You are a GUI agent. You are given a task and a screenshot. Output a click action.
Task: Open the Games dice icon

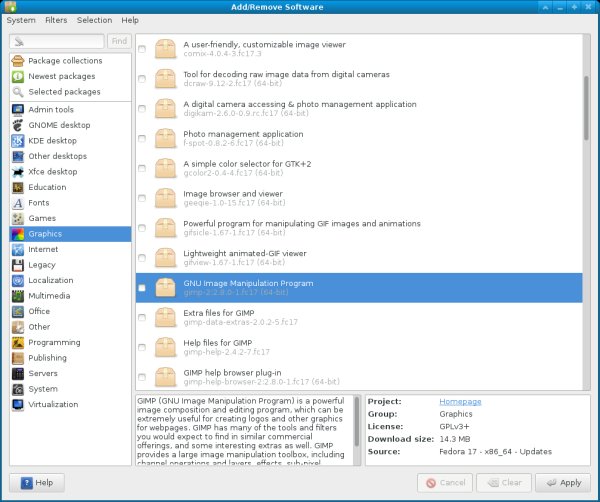click(18, 218)
